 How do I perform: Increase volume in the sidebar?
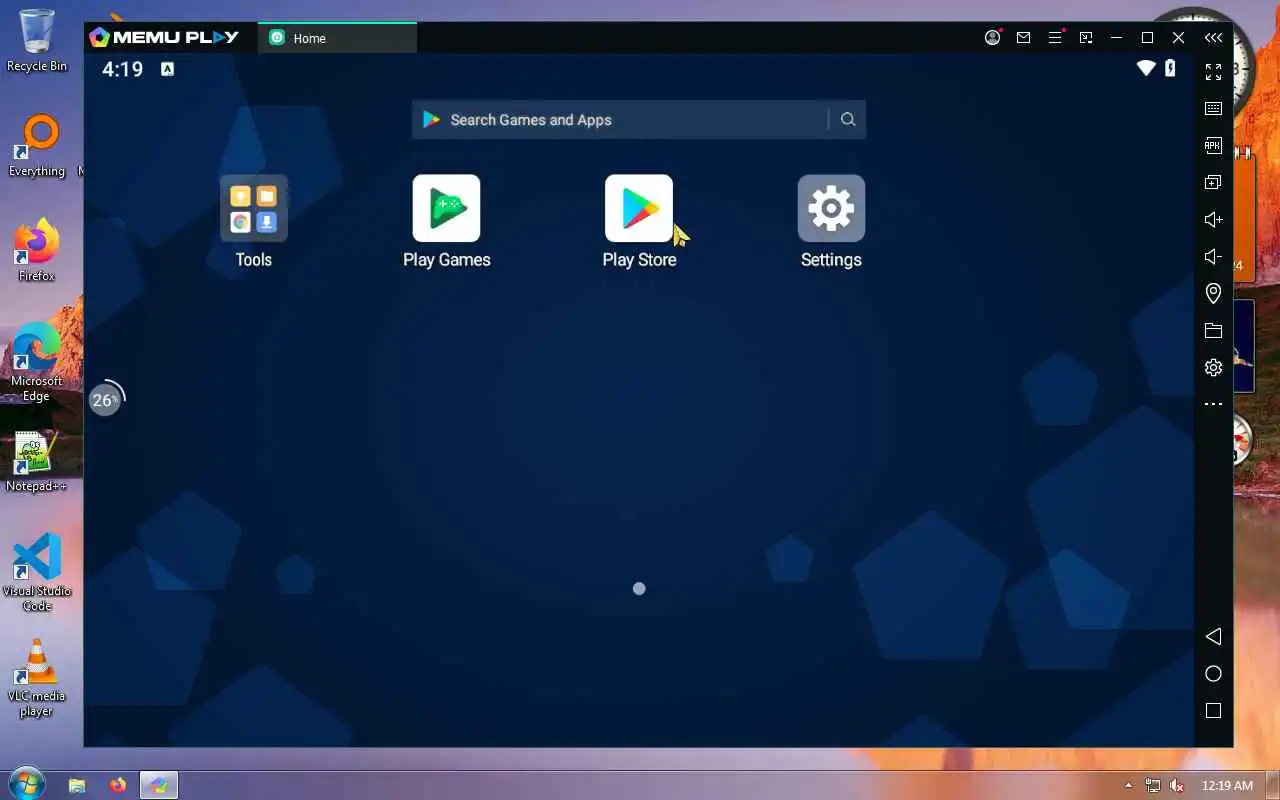1213,219
